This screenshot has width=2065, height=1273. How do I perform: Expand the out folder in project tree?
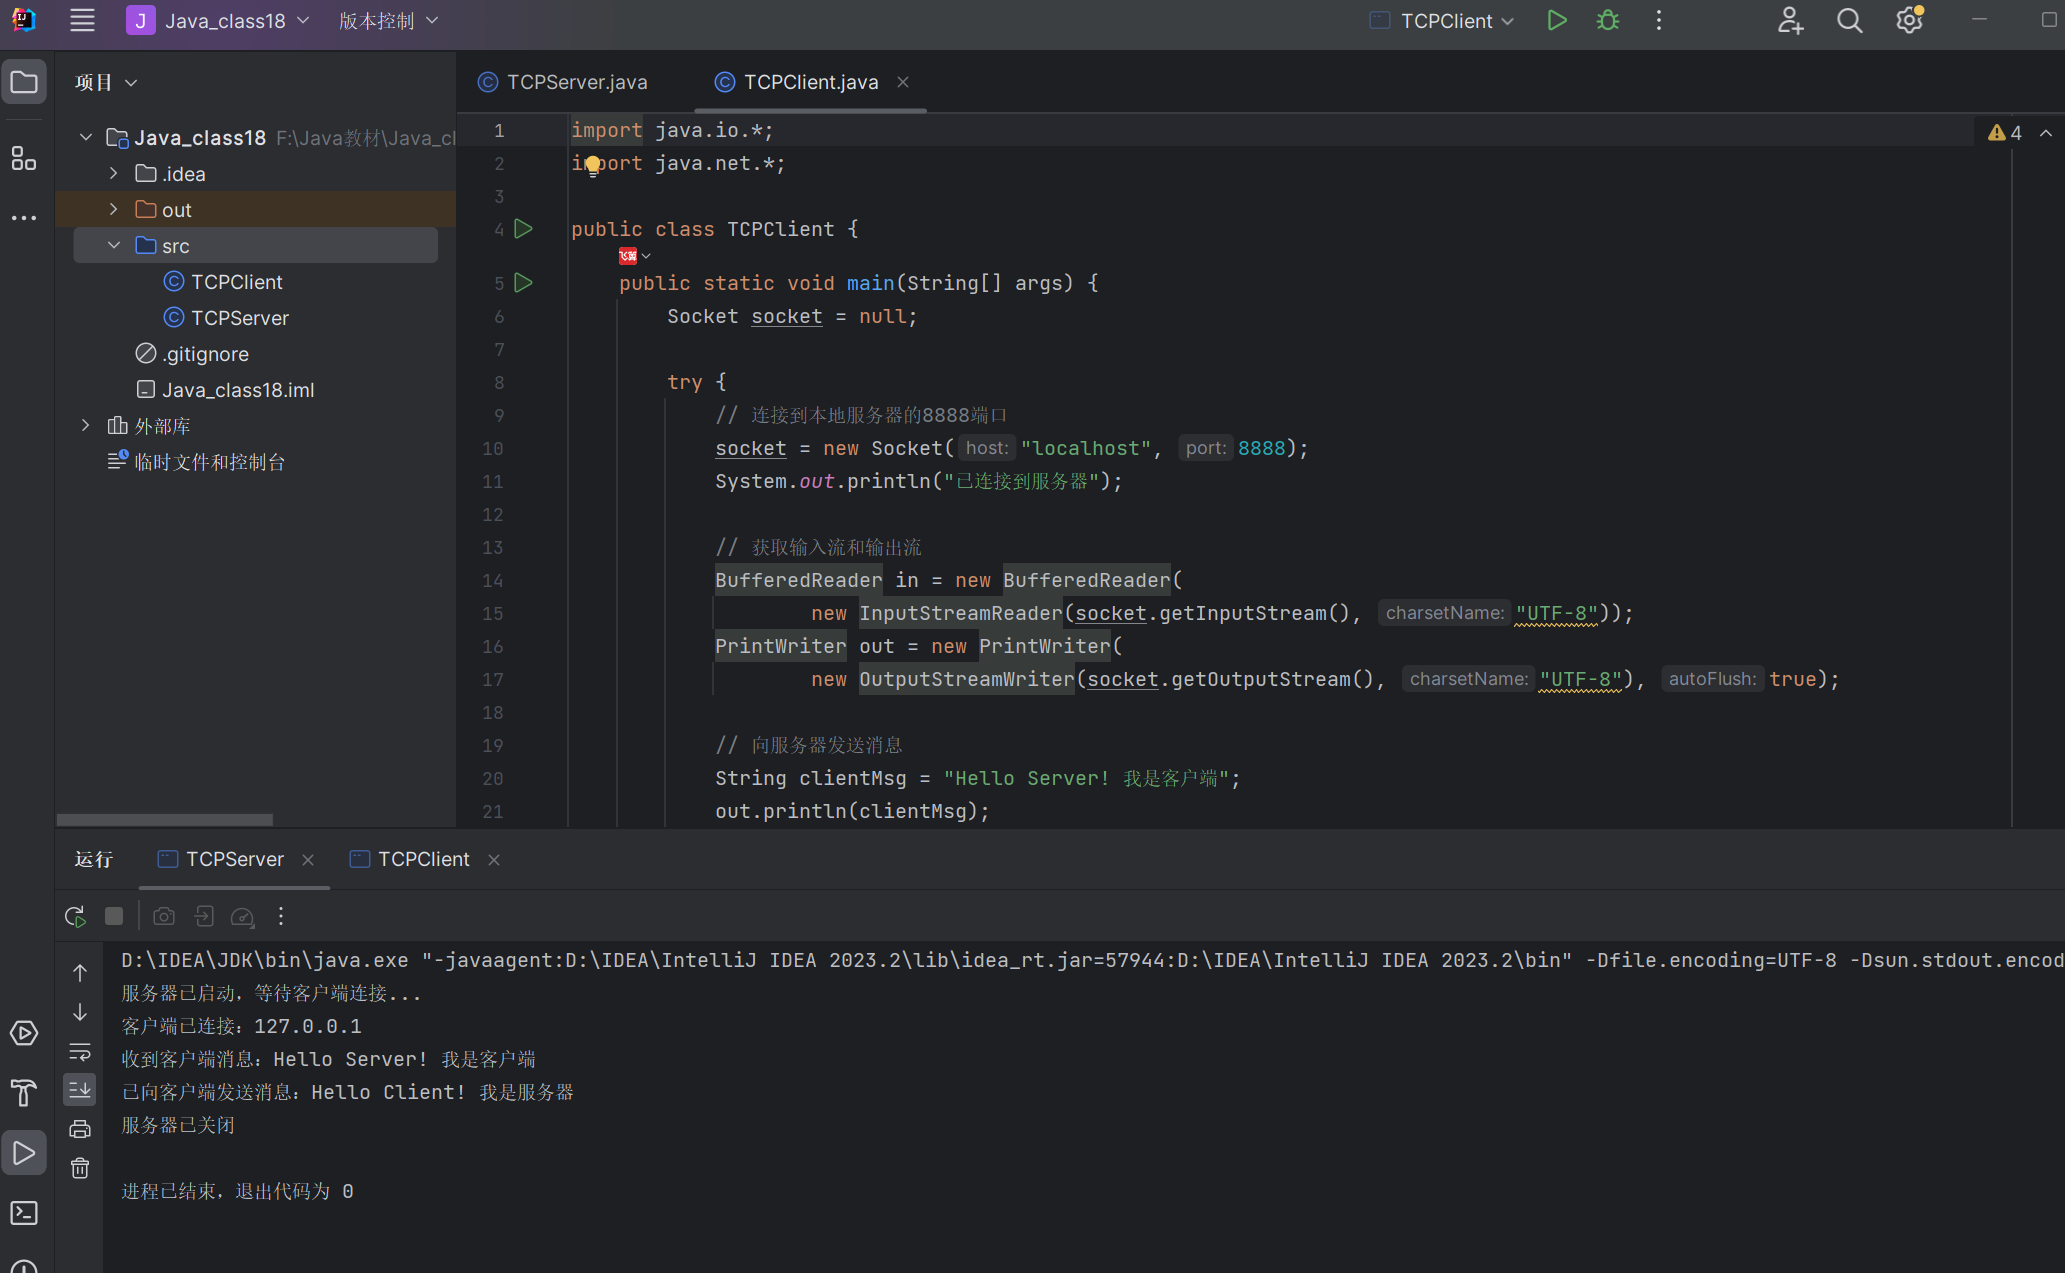(114, 209)
